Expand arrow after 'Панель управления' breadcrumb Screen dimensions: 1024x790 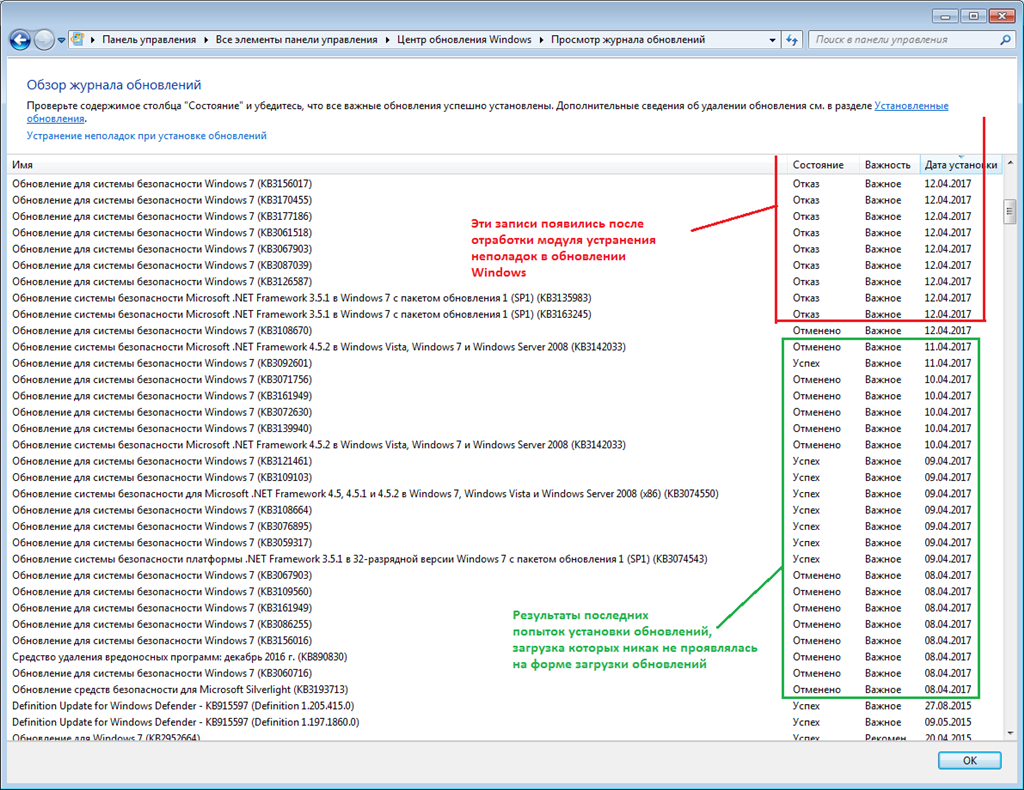click(206, 40)
